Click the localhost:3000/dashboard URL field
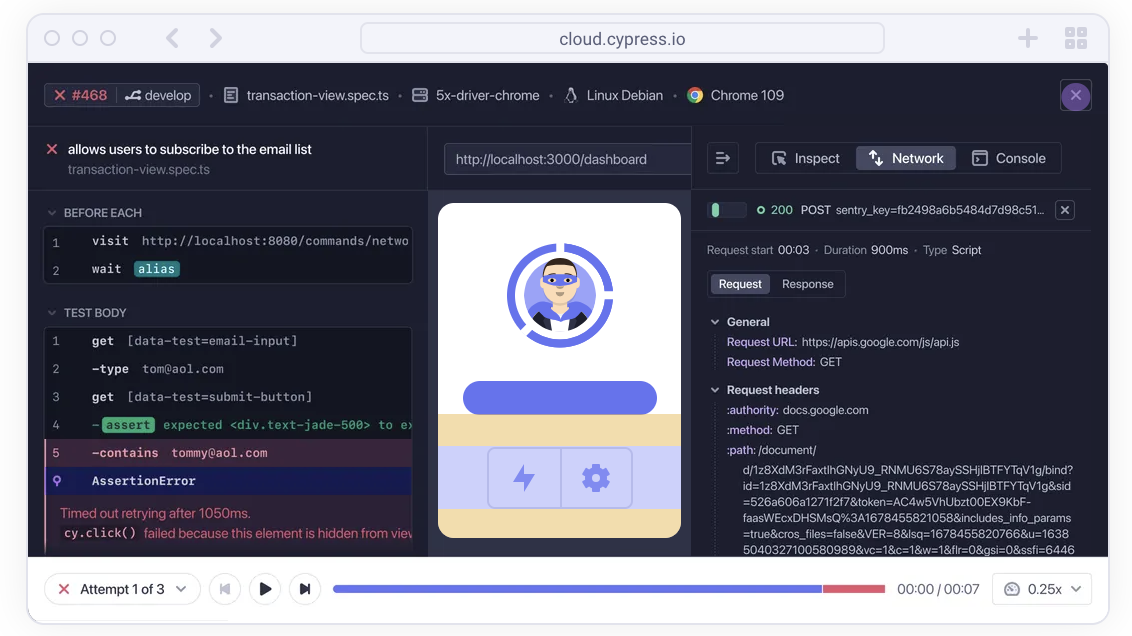The image size is (1132, 636). point(567,160)
